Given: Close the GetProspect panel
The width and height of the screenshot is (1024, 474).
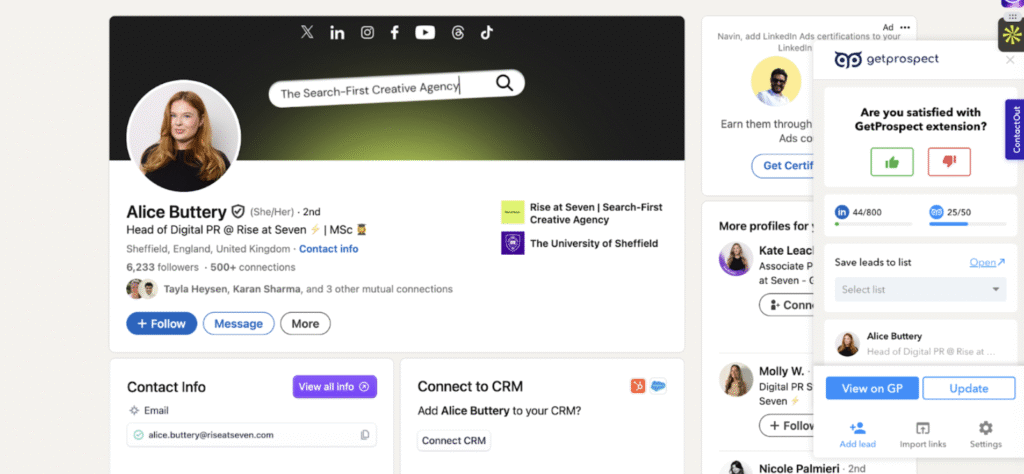Looking at the screenshot, I should click(1010, 60).
